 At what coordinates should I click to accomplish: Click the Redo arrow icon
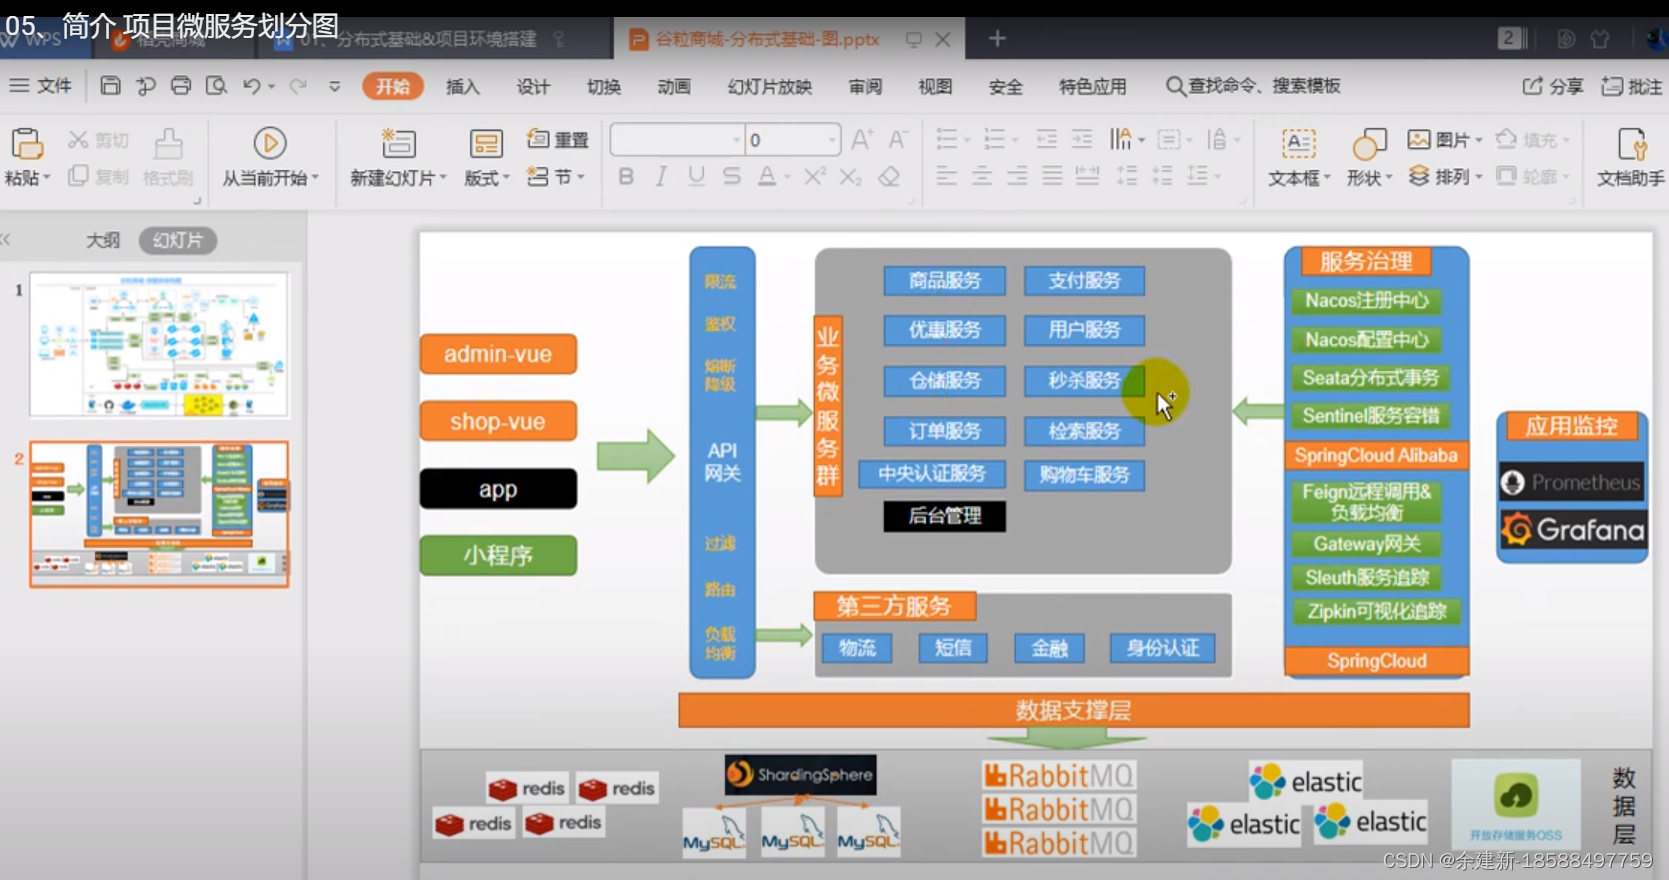(x=298, y=86)
